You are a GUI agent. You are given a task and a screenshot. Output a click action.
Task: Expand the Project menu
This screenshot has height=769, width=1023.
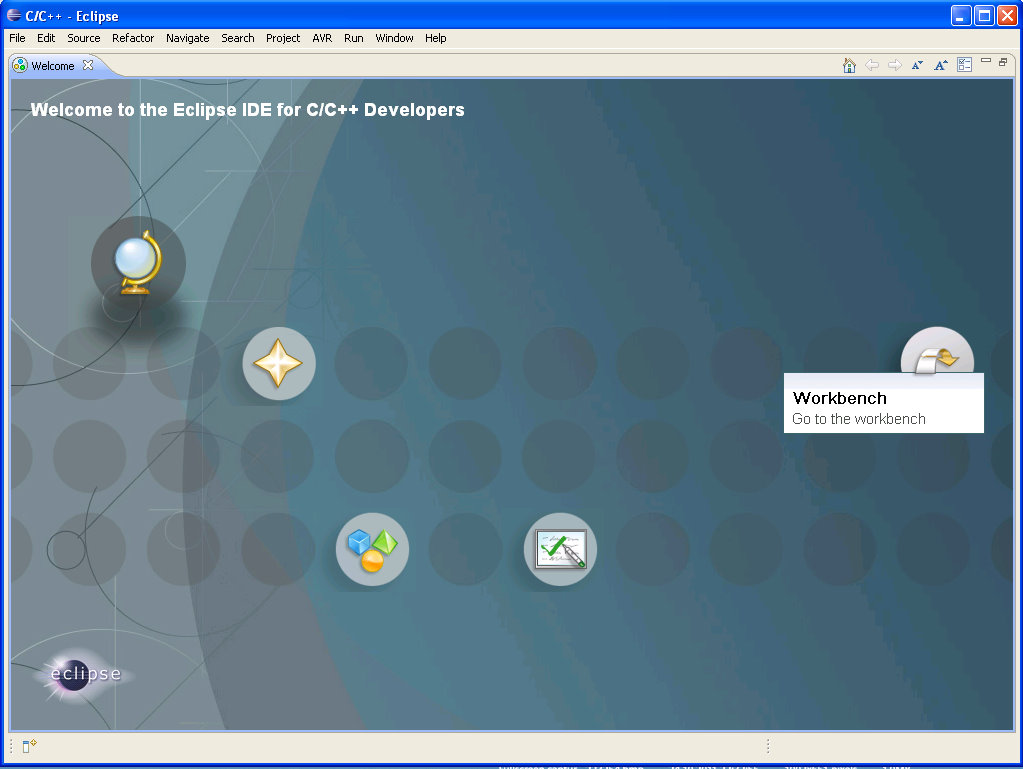tap(283, 38)
